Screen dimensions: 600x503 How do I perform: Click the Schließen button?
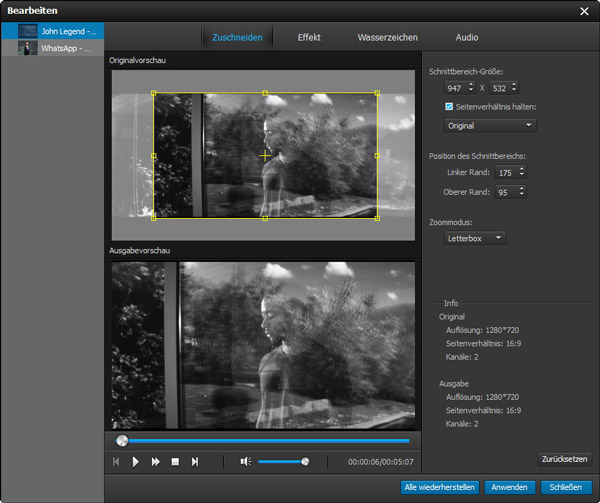566,487
